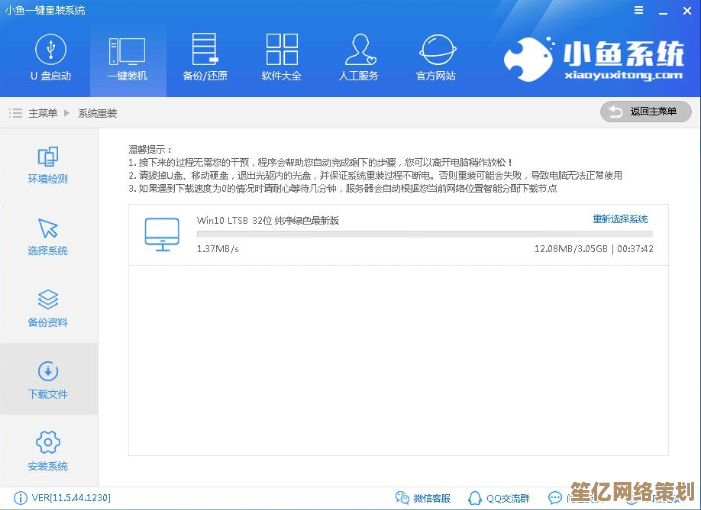Open the 软件大全 software collection
The width and height of the screenshot is (701, 510).
[282, 57]
